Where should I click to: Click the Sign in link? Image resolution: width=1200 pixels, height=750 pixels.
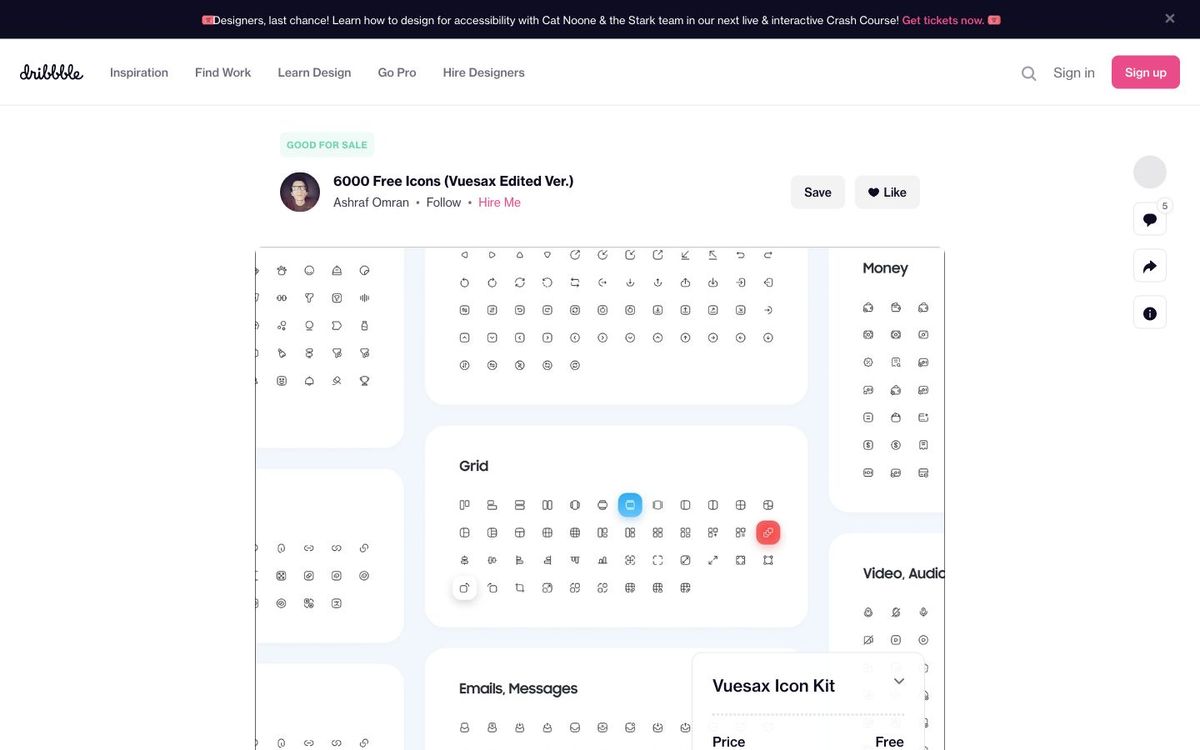click(x=1074, y=73)
